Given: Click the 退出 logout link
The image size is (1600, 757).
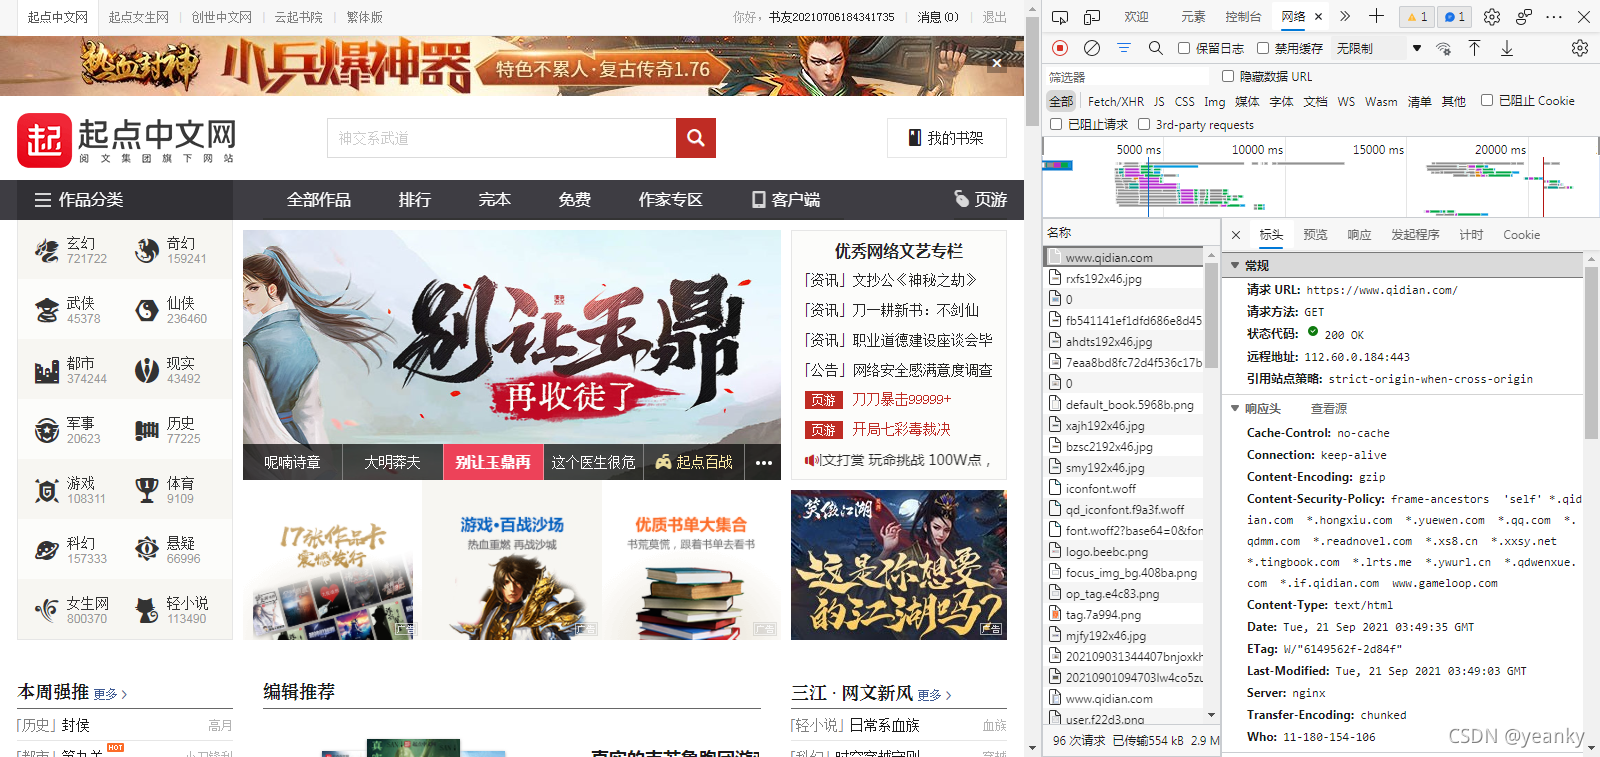Looking at the screenshot, I should point(994,17).
